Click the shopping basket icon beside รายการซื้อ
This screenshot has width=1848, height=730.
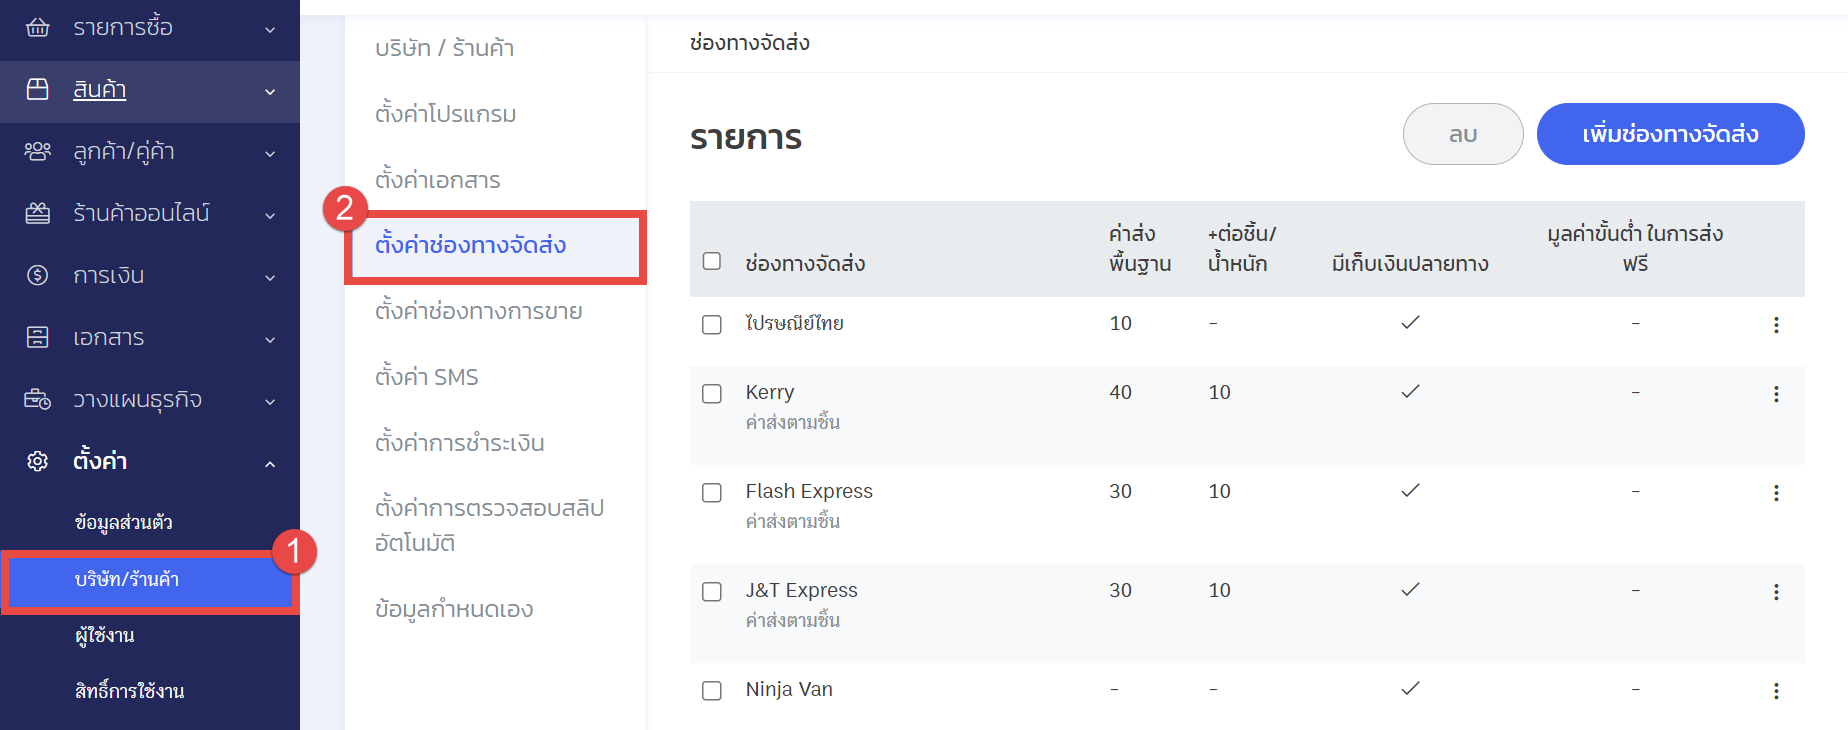tap(37, 27)
